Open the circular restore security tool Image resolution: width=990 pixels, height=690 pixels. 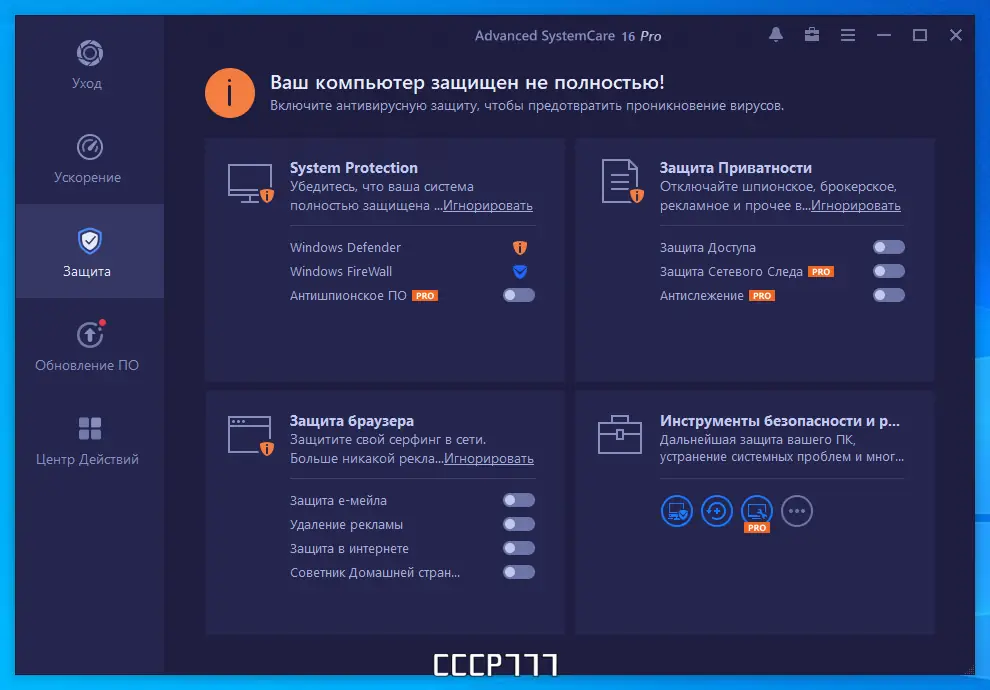[717, 511]
